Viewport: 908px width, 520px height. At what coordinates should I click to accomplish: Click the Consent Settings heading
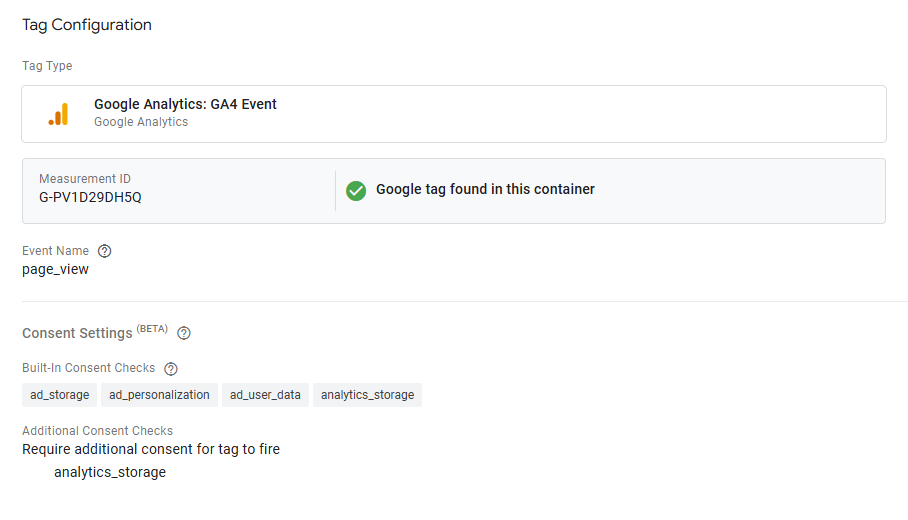click(x=77, y=334)
